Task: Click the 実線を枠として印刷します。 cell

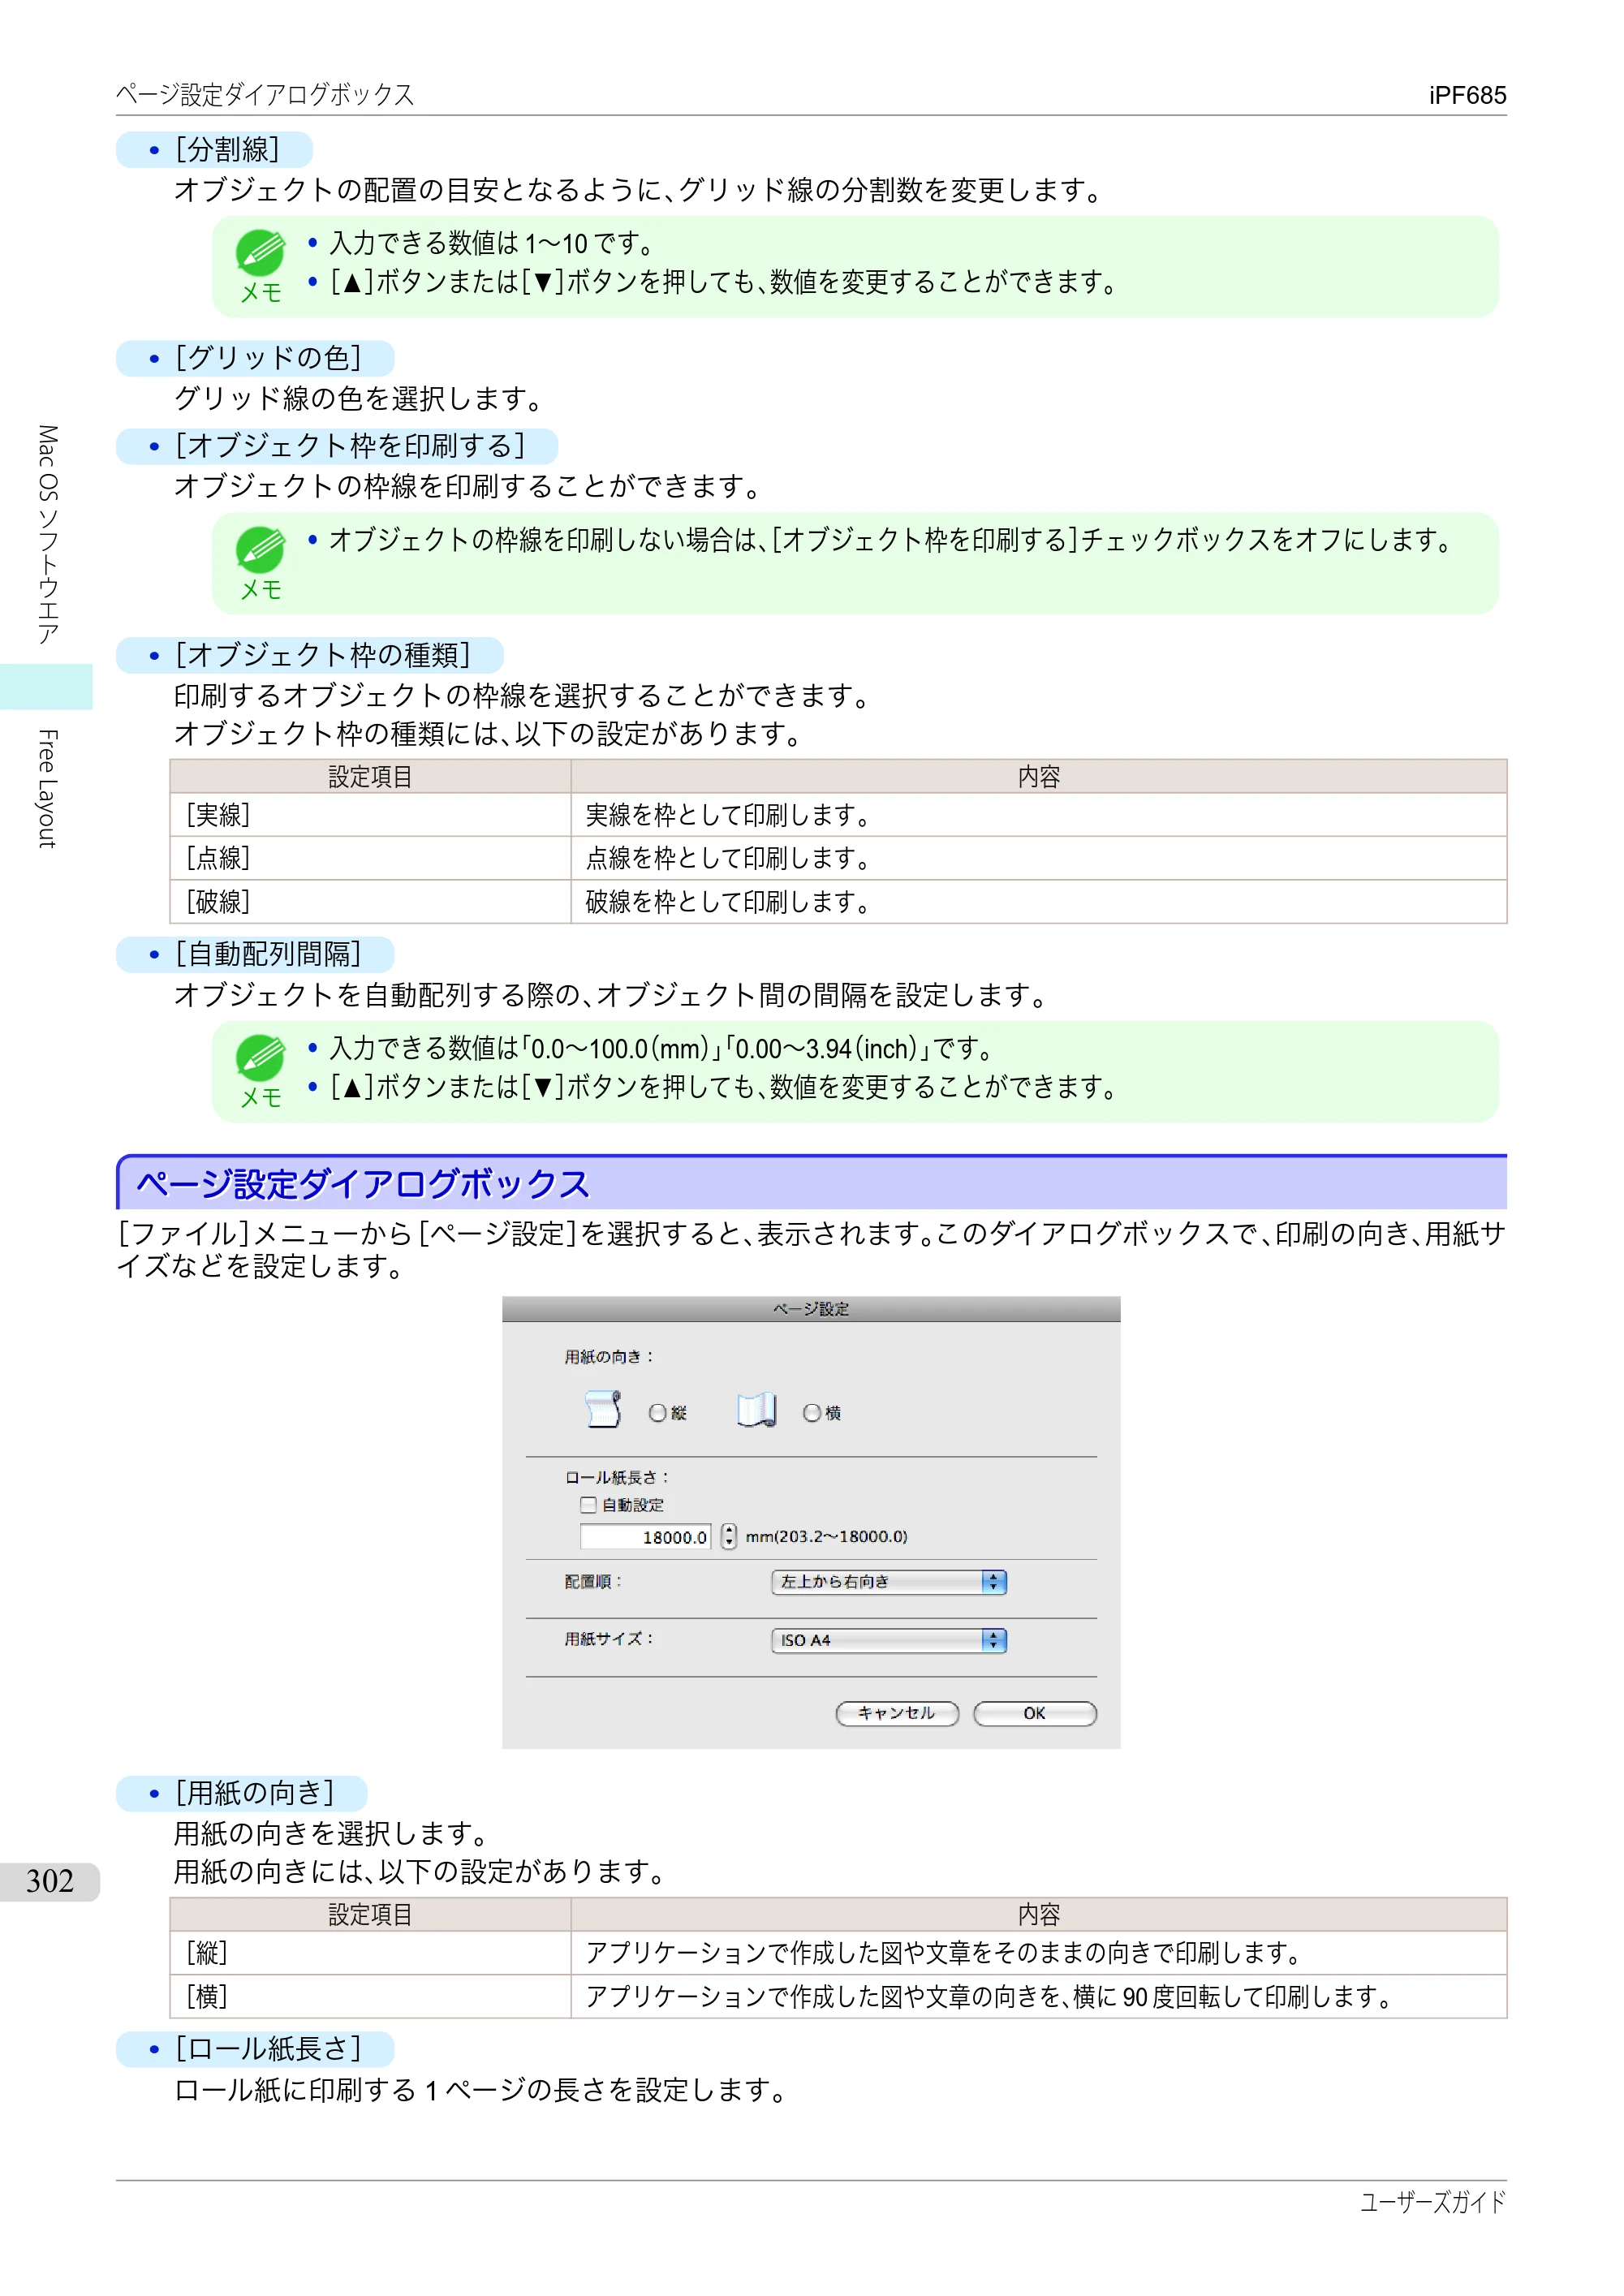Action: (1039, 815)
